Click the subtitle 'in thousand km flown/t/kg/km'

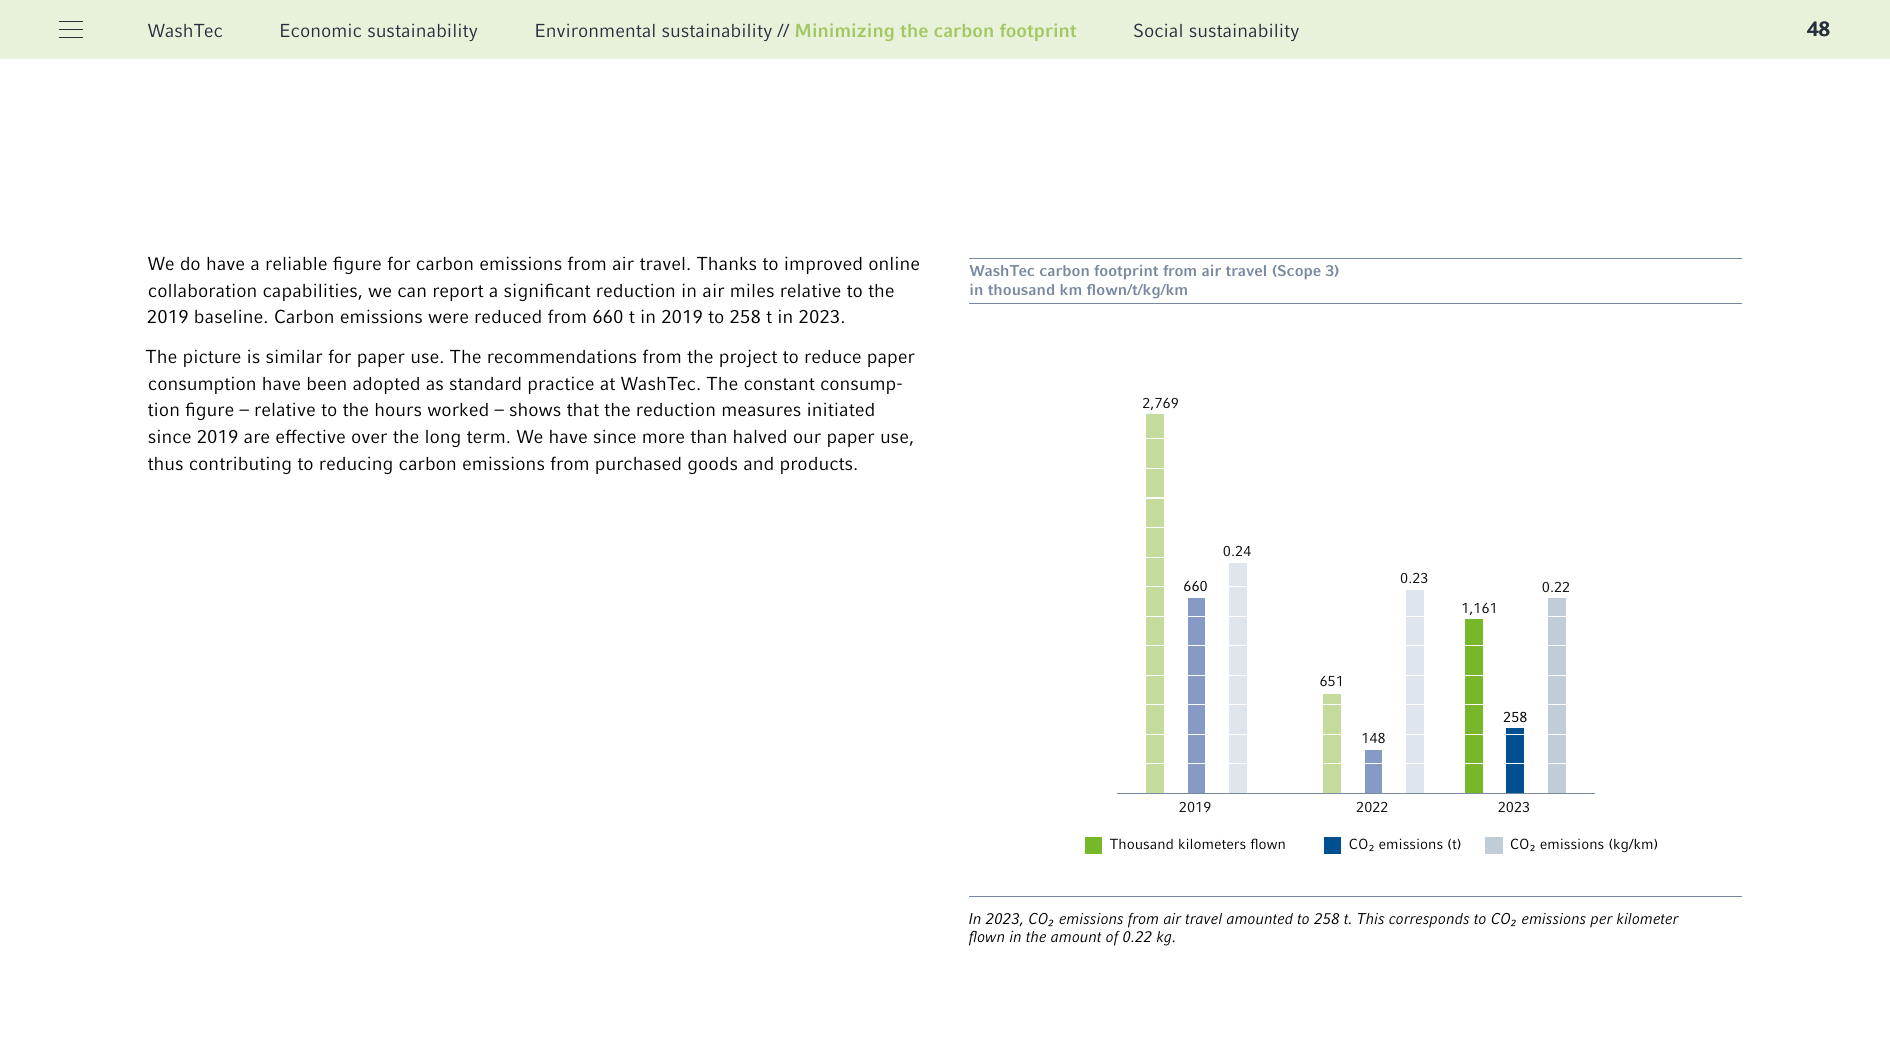(1078, 290)
